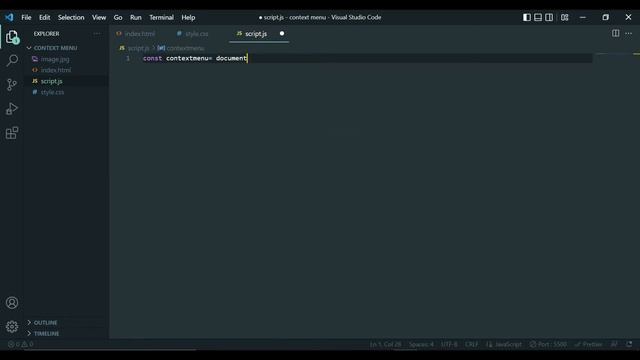Switch to the style.css tab
Screen dimensions: 640x360
tap(197, 34)
